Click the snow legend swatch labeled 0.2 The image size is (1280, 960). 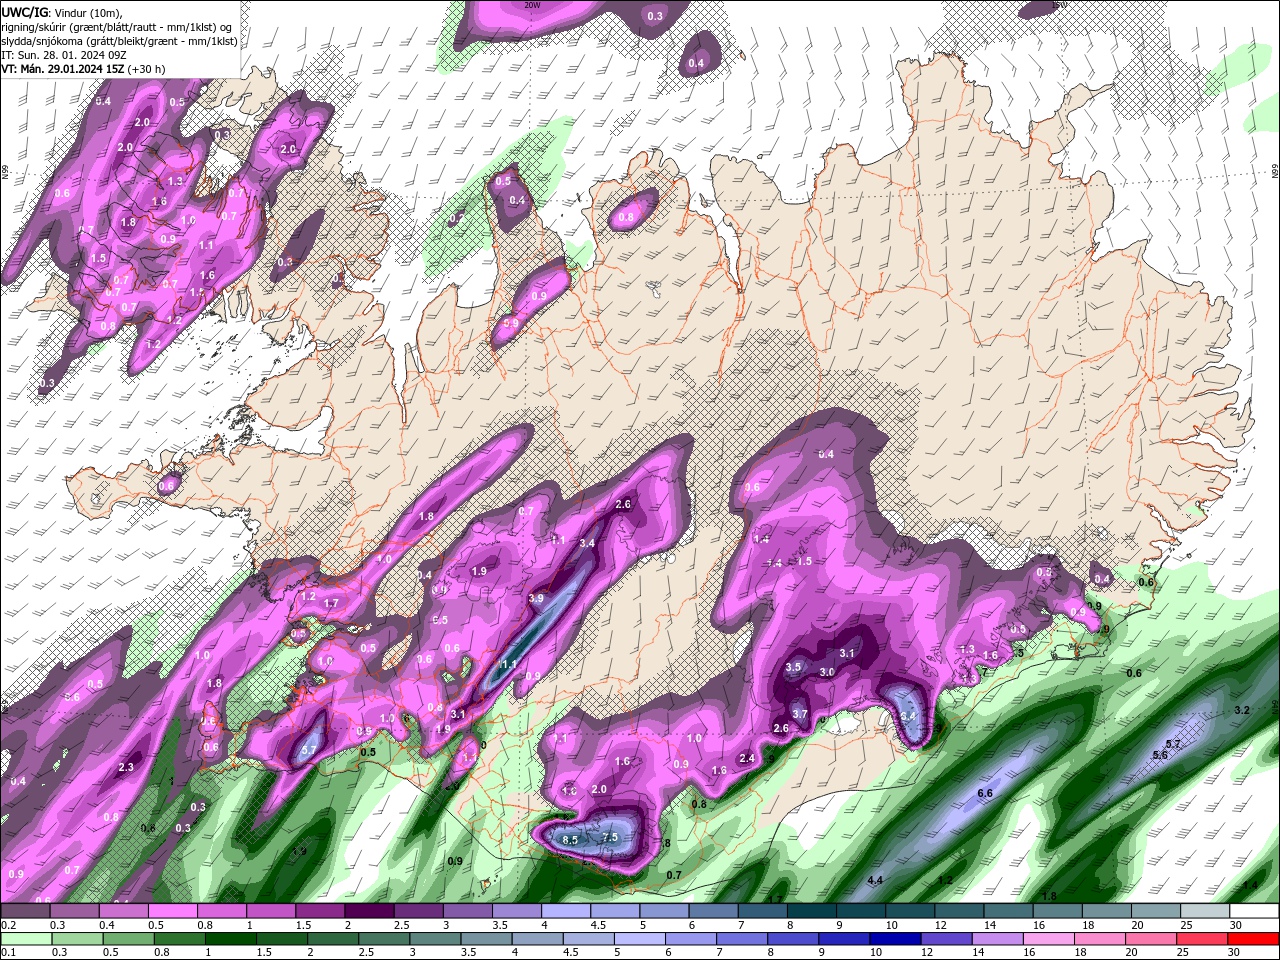[x=25, y=911]
